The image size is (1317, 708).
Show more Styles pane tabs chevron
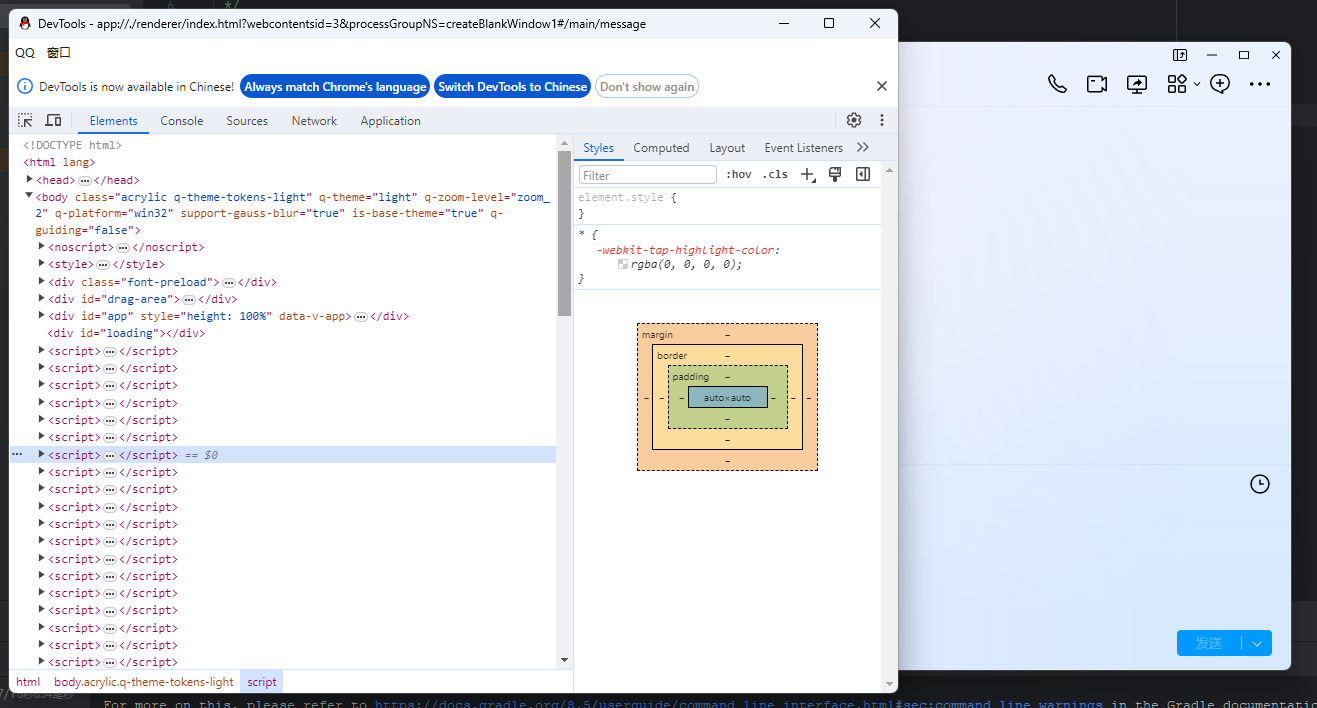point(863,147)
